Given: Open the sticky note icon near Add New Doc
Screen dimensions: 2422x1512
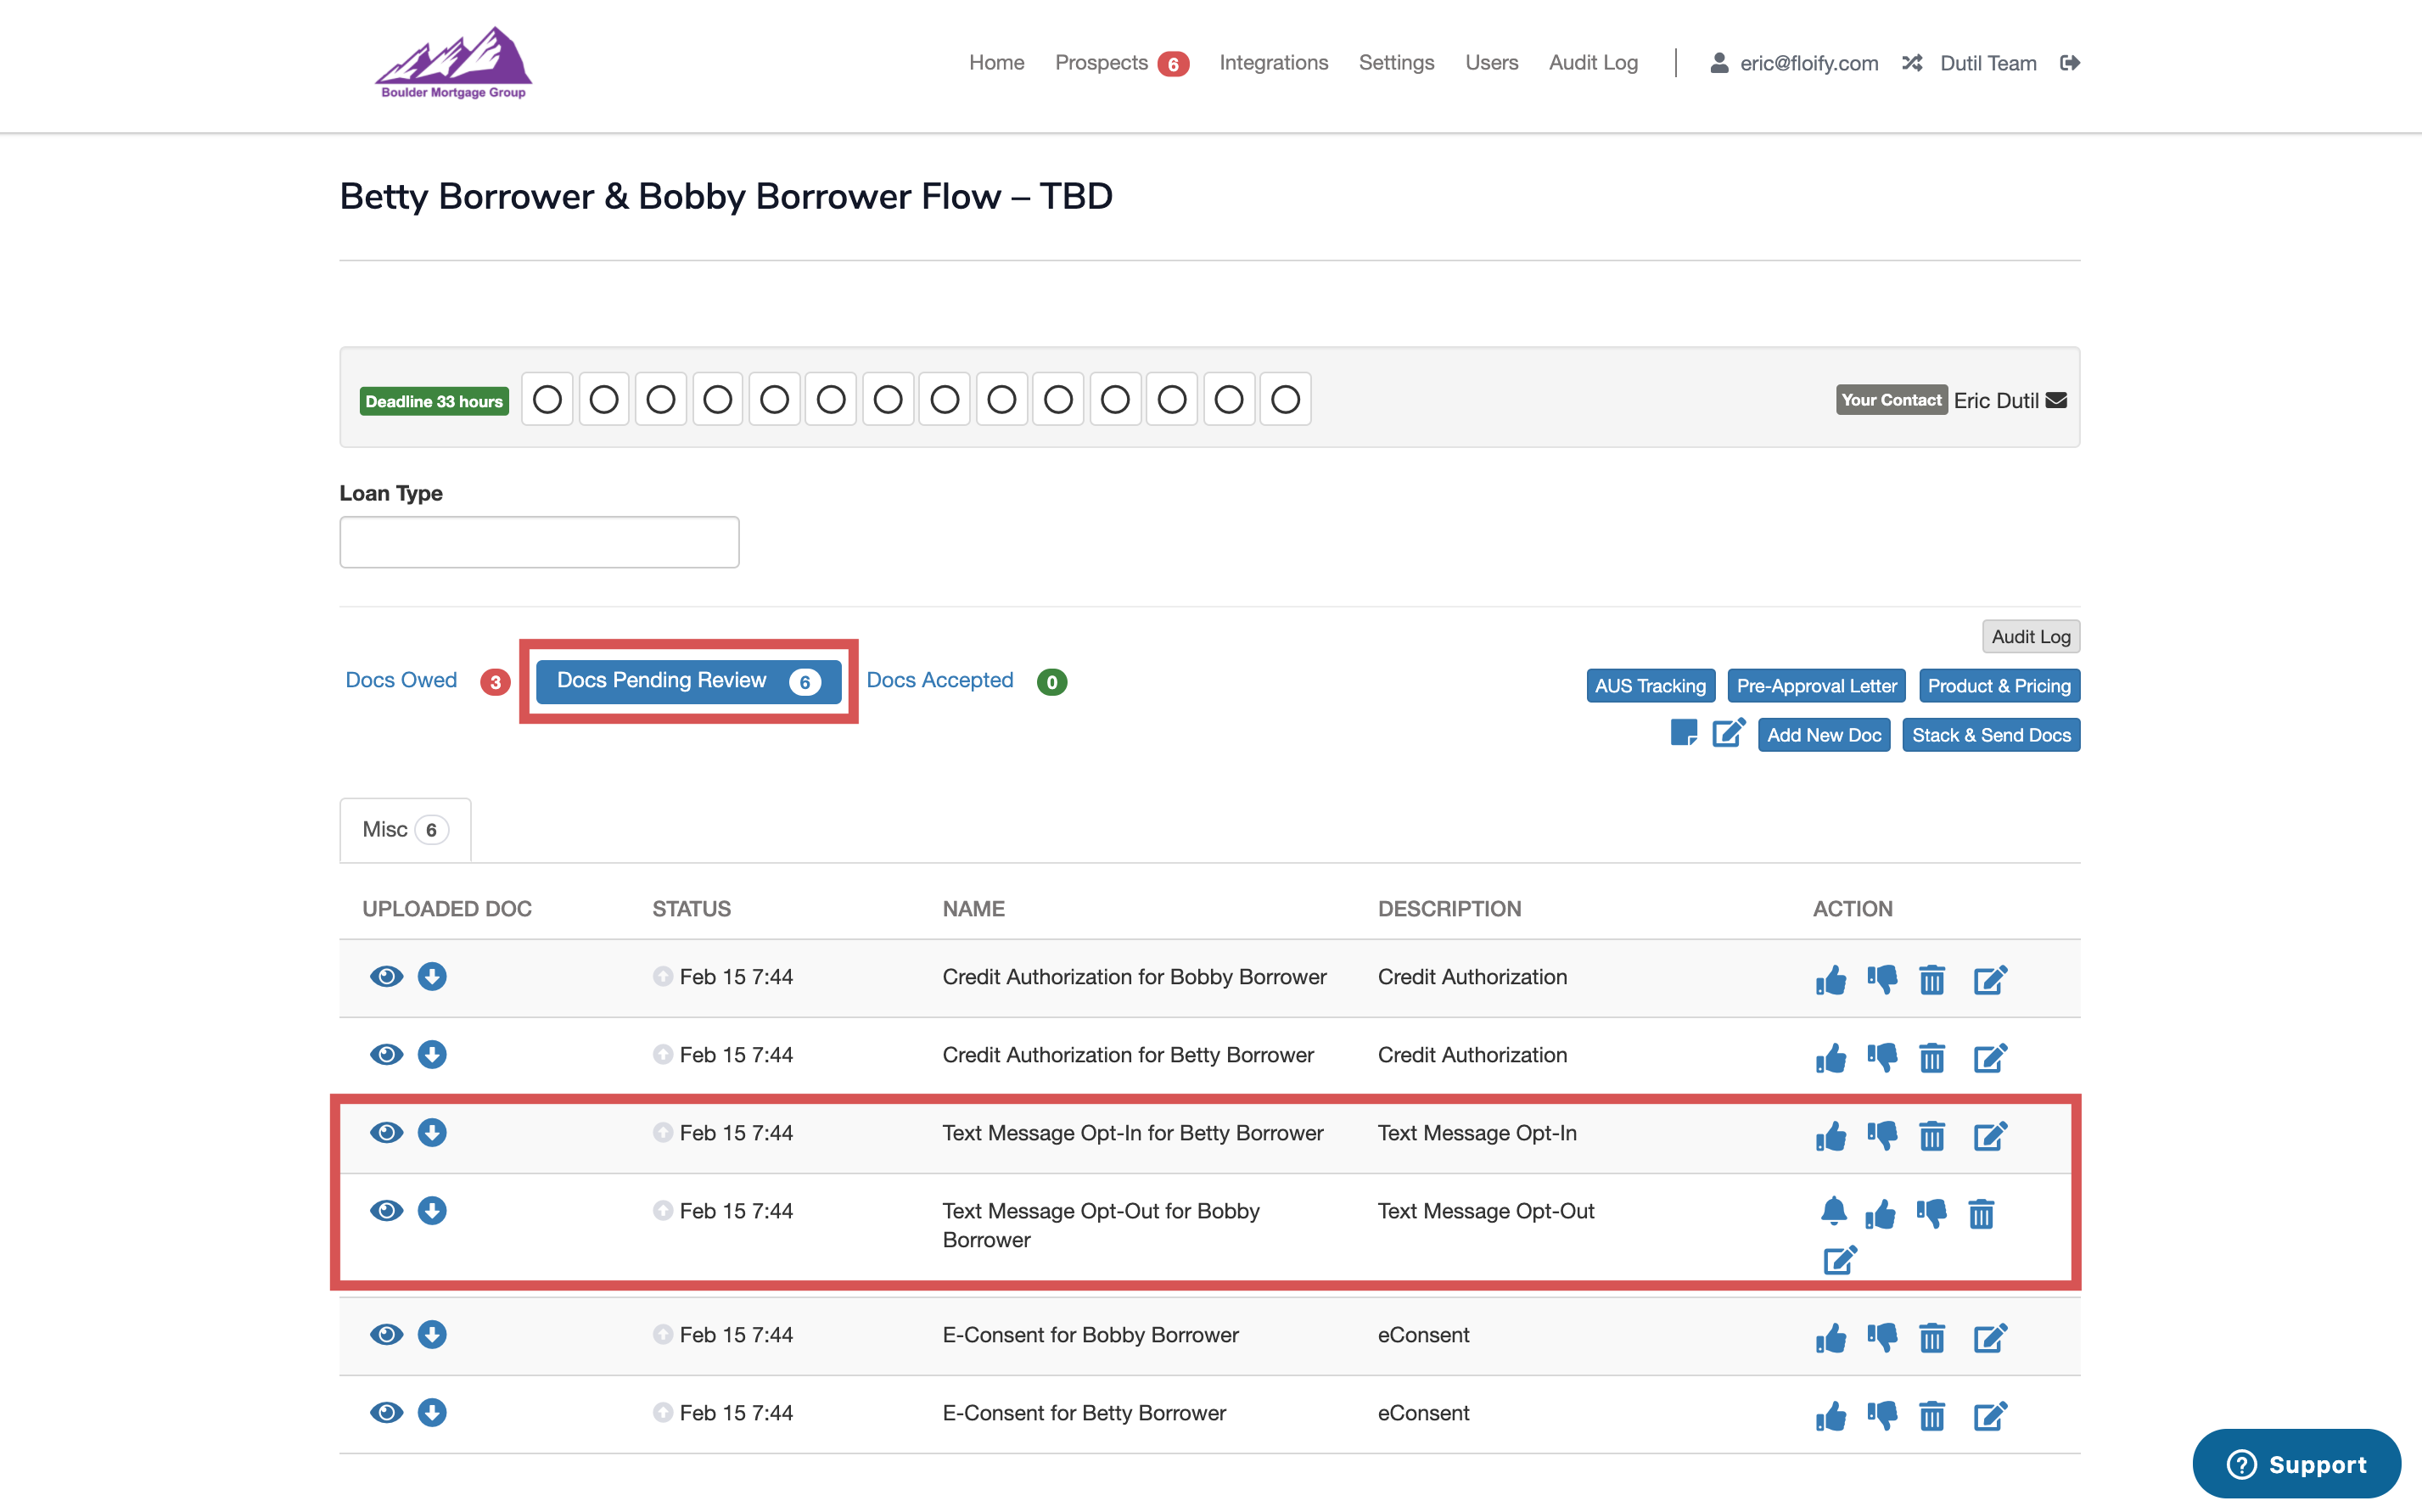Looking at the screenshot, I should pyautogui.click(x=1684, y=733).
